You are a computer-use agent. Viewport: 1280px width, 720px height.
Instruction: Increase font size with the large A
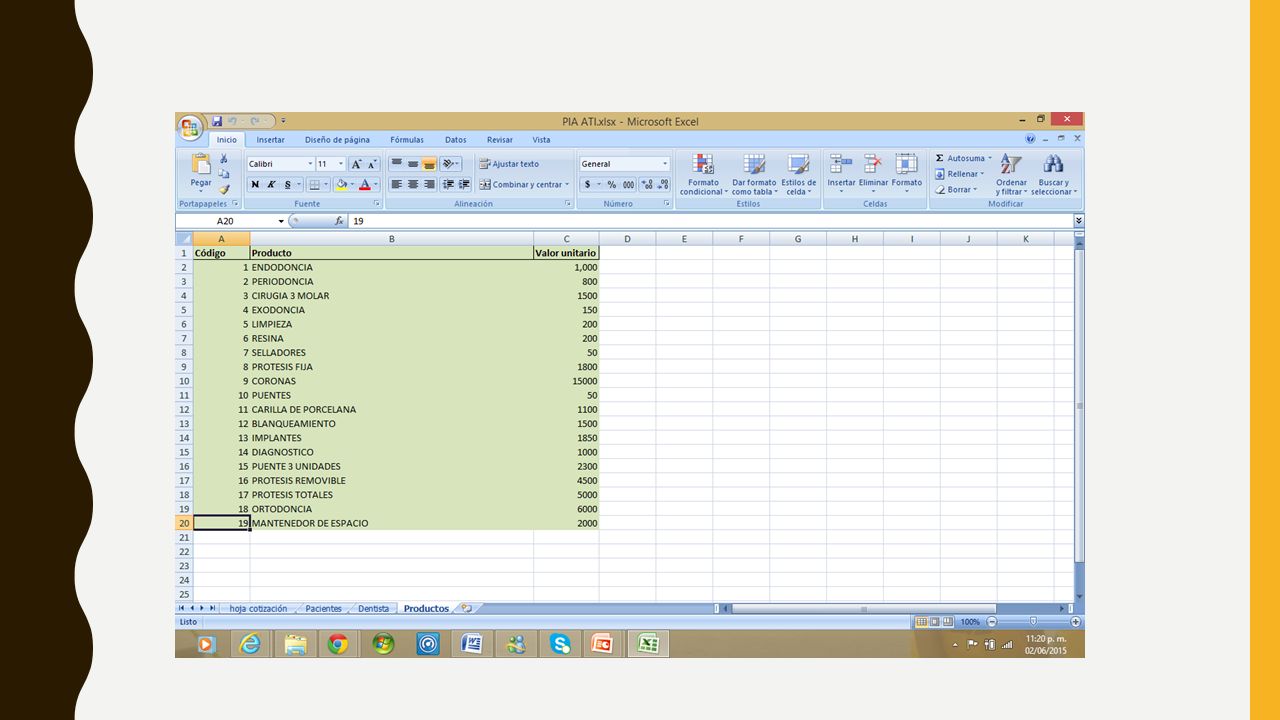tap(356, 164)
